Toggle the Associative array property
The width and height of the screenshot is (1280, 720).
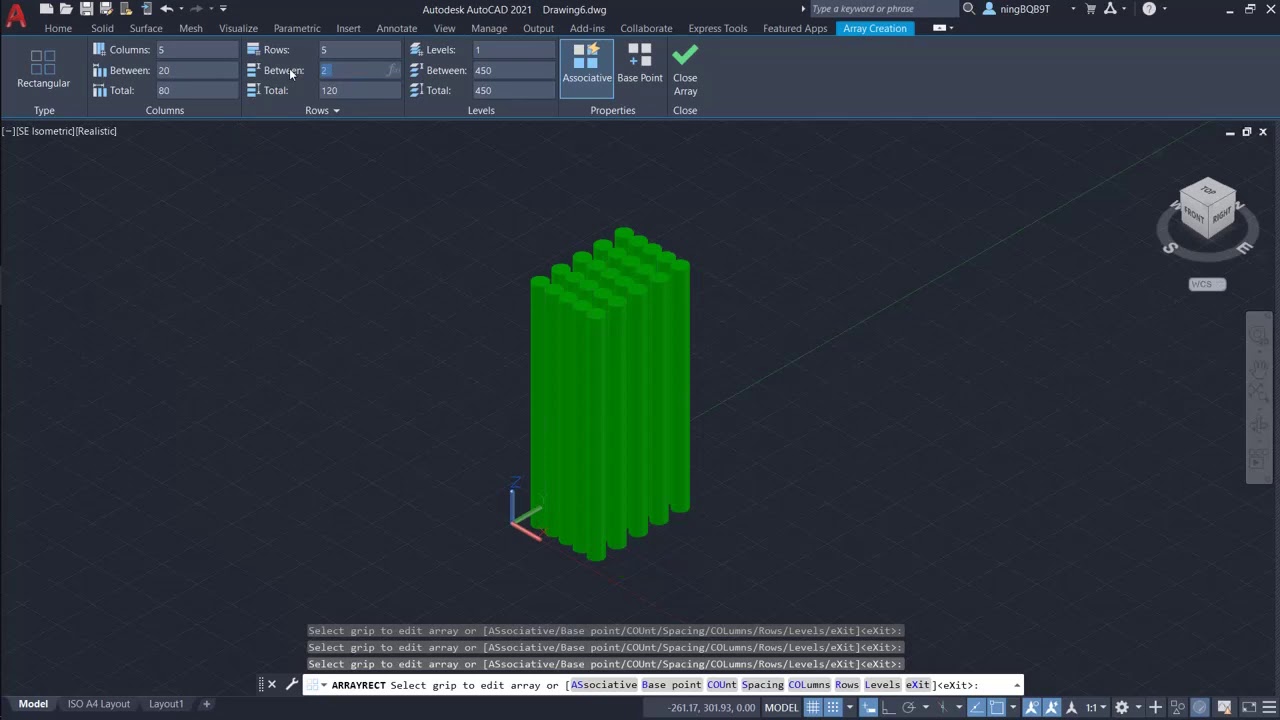(x=587, y=68)
